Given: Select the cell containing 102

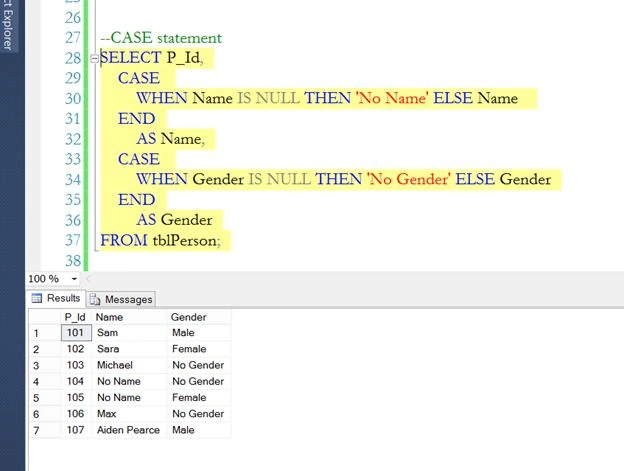Looking at the screenshot, I should pyautogui.click(x=76, y=349).
